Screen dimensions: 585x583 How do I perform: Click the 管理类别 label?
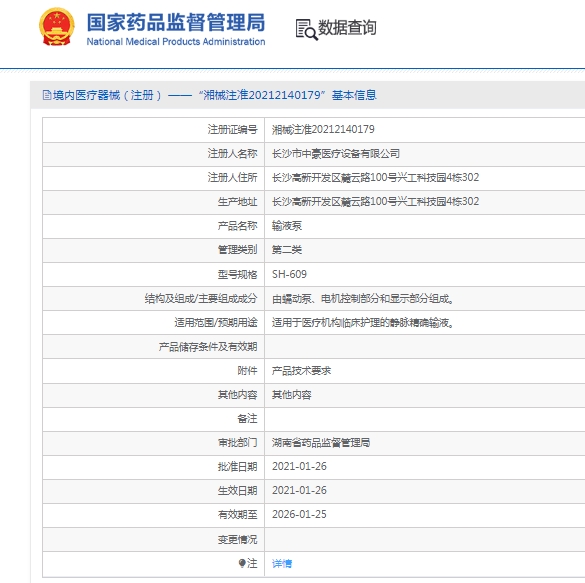tap(238, 250)
